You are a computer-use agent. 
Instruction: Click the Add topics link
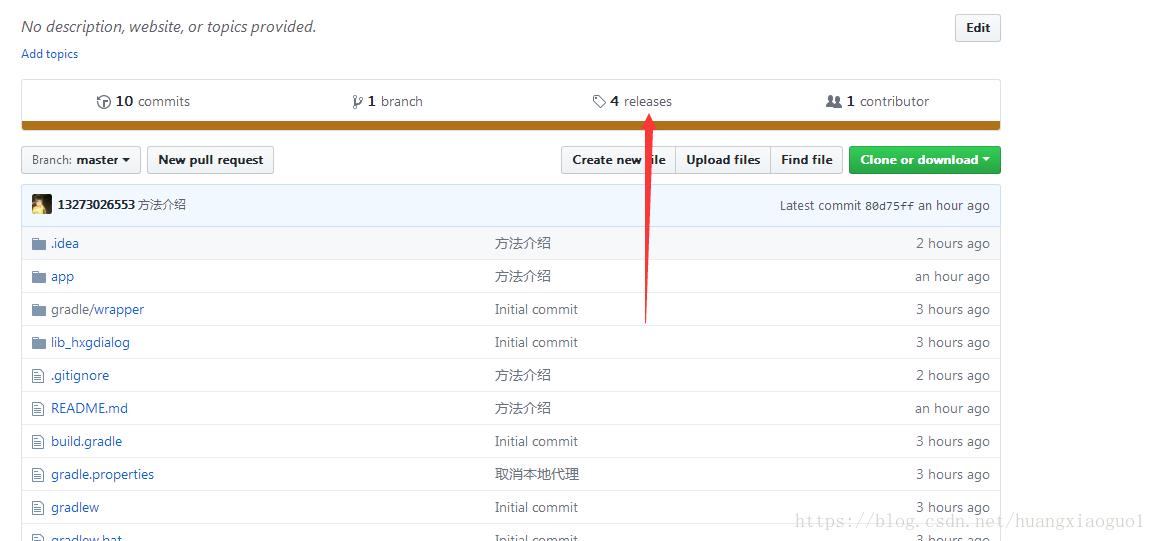coord(49,54)
